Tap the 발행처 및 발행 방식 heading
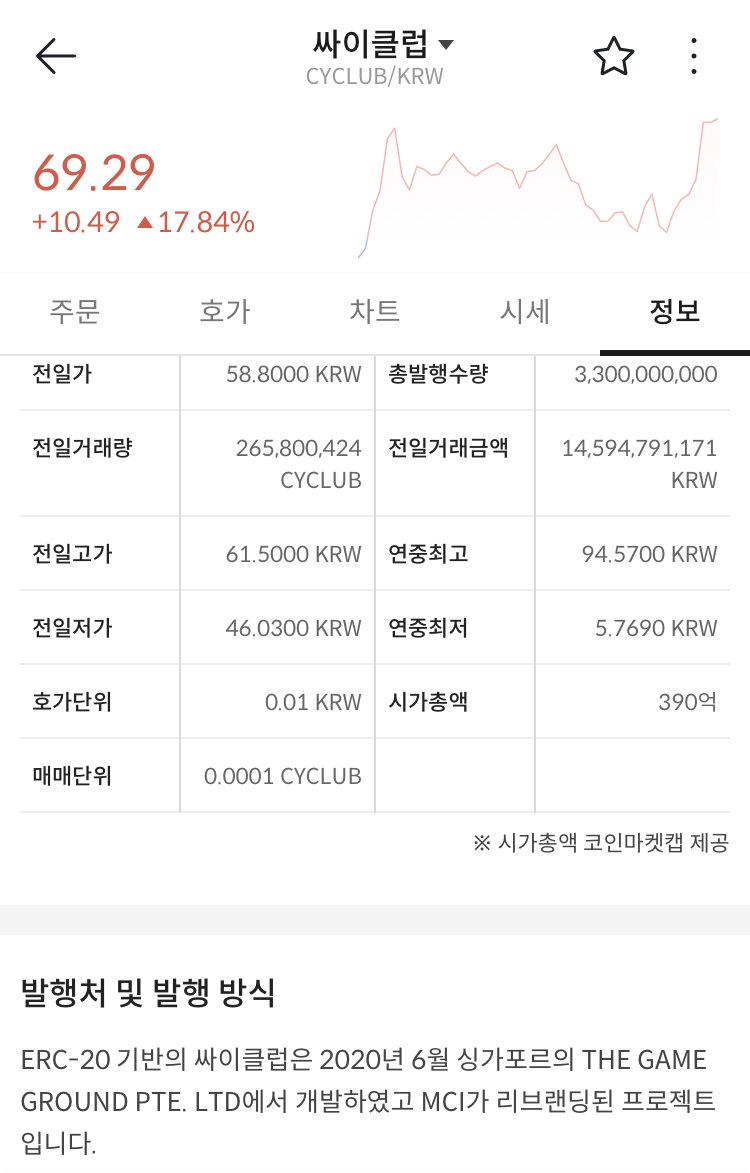Image resolution: width=750 pixels, height=1173 pixels. [x=147, y=994]
